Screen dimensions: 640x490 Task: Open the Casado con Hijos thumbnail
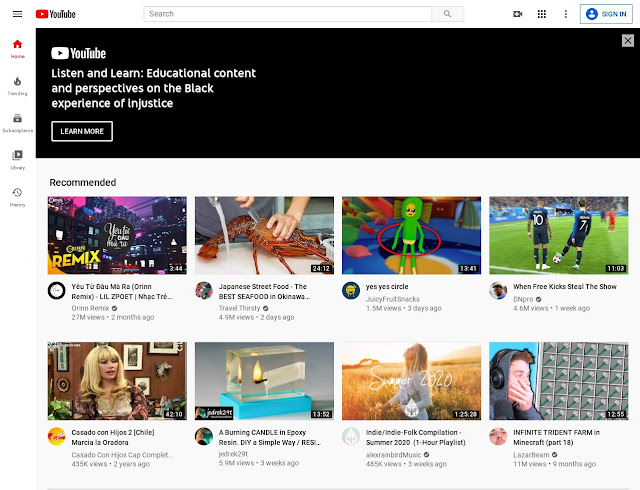[117, 381]
